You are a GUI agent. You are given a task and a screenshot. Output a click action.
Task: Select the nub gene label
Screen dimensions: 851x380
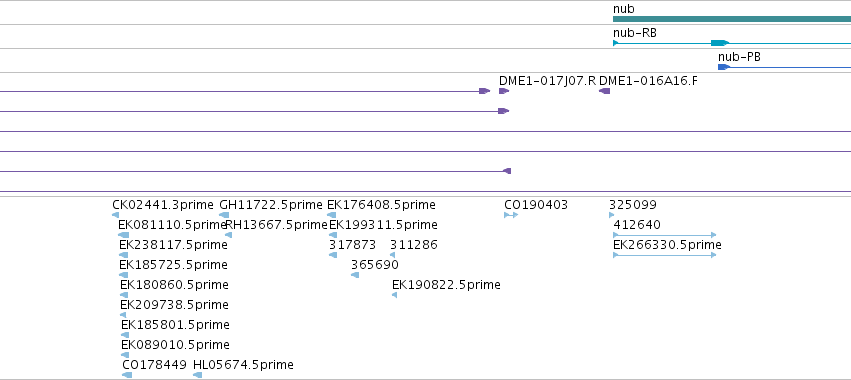pos(624,9)
